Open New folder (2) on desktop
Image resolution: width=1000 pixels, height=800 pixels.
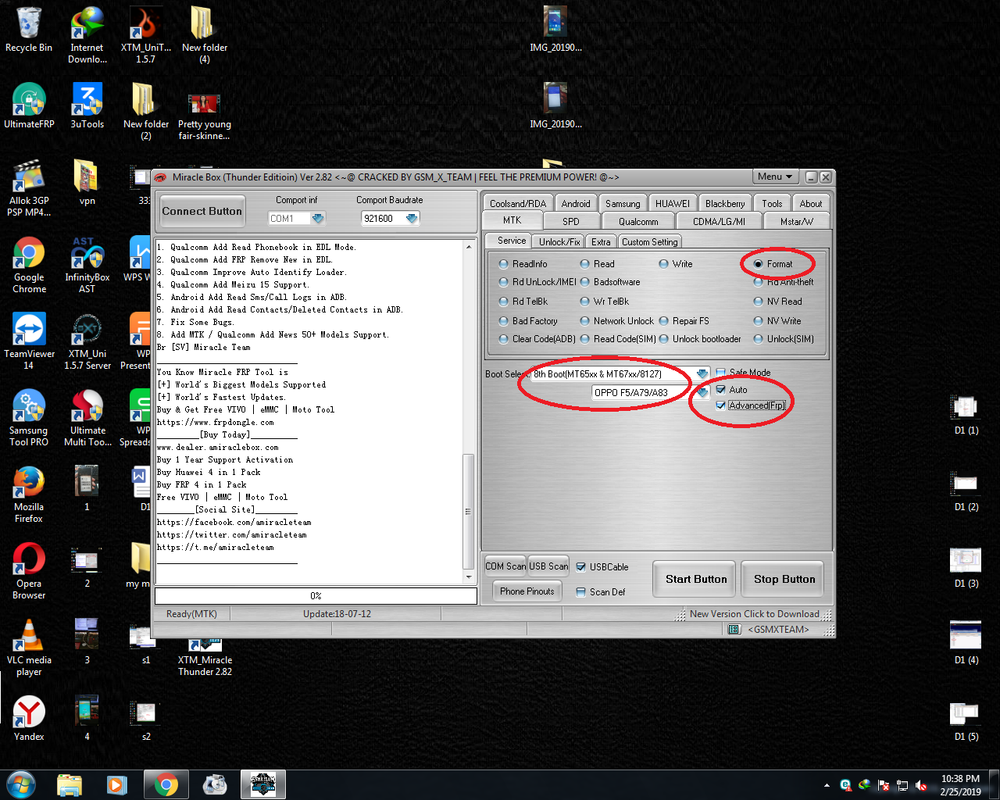click(145, 112)
